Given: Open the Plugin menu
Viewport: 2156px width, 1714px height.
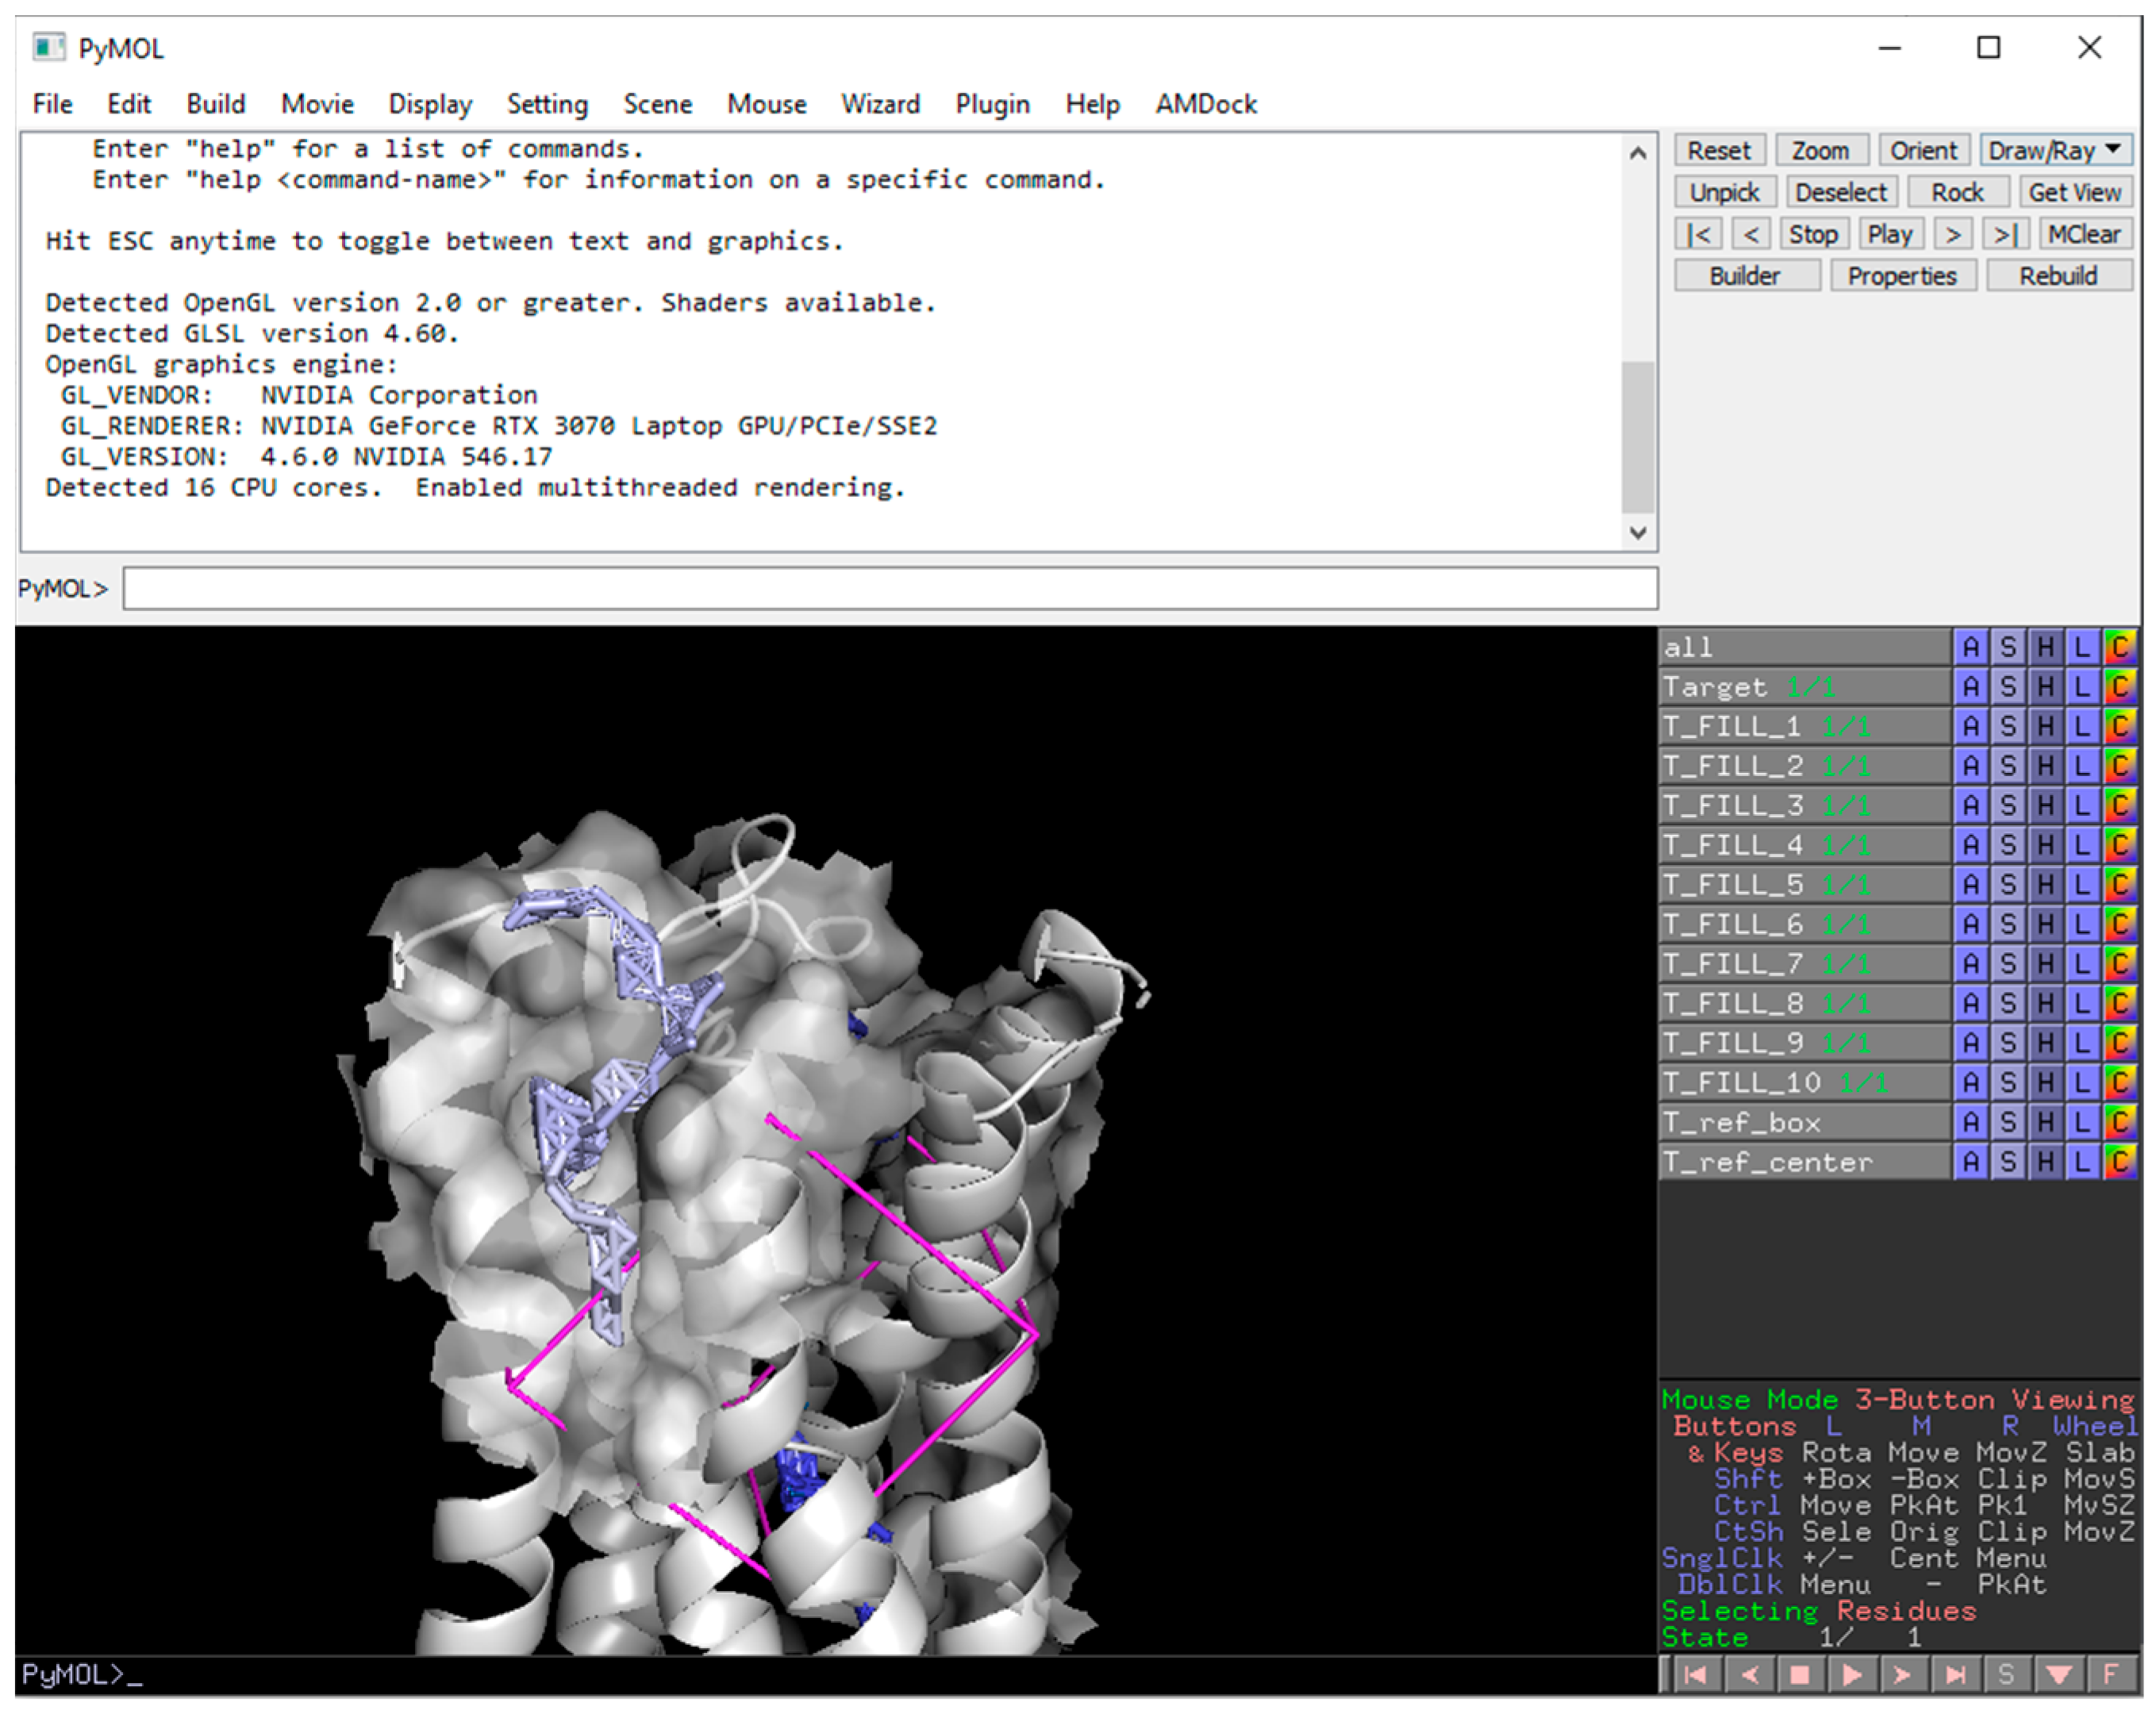Looking at the screenshot, I should point(992,104).
